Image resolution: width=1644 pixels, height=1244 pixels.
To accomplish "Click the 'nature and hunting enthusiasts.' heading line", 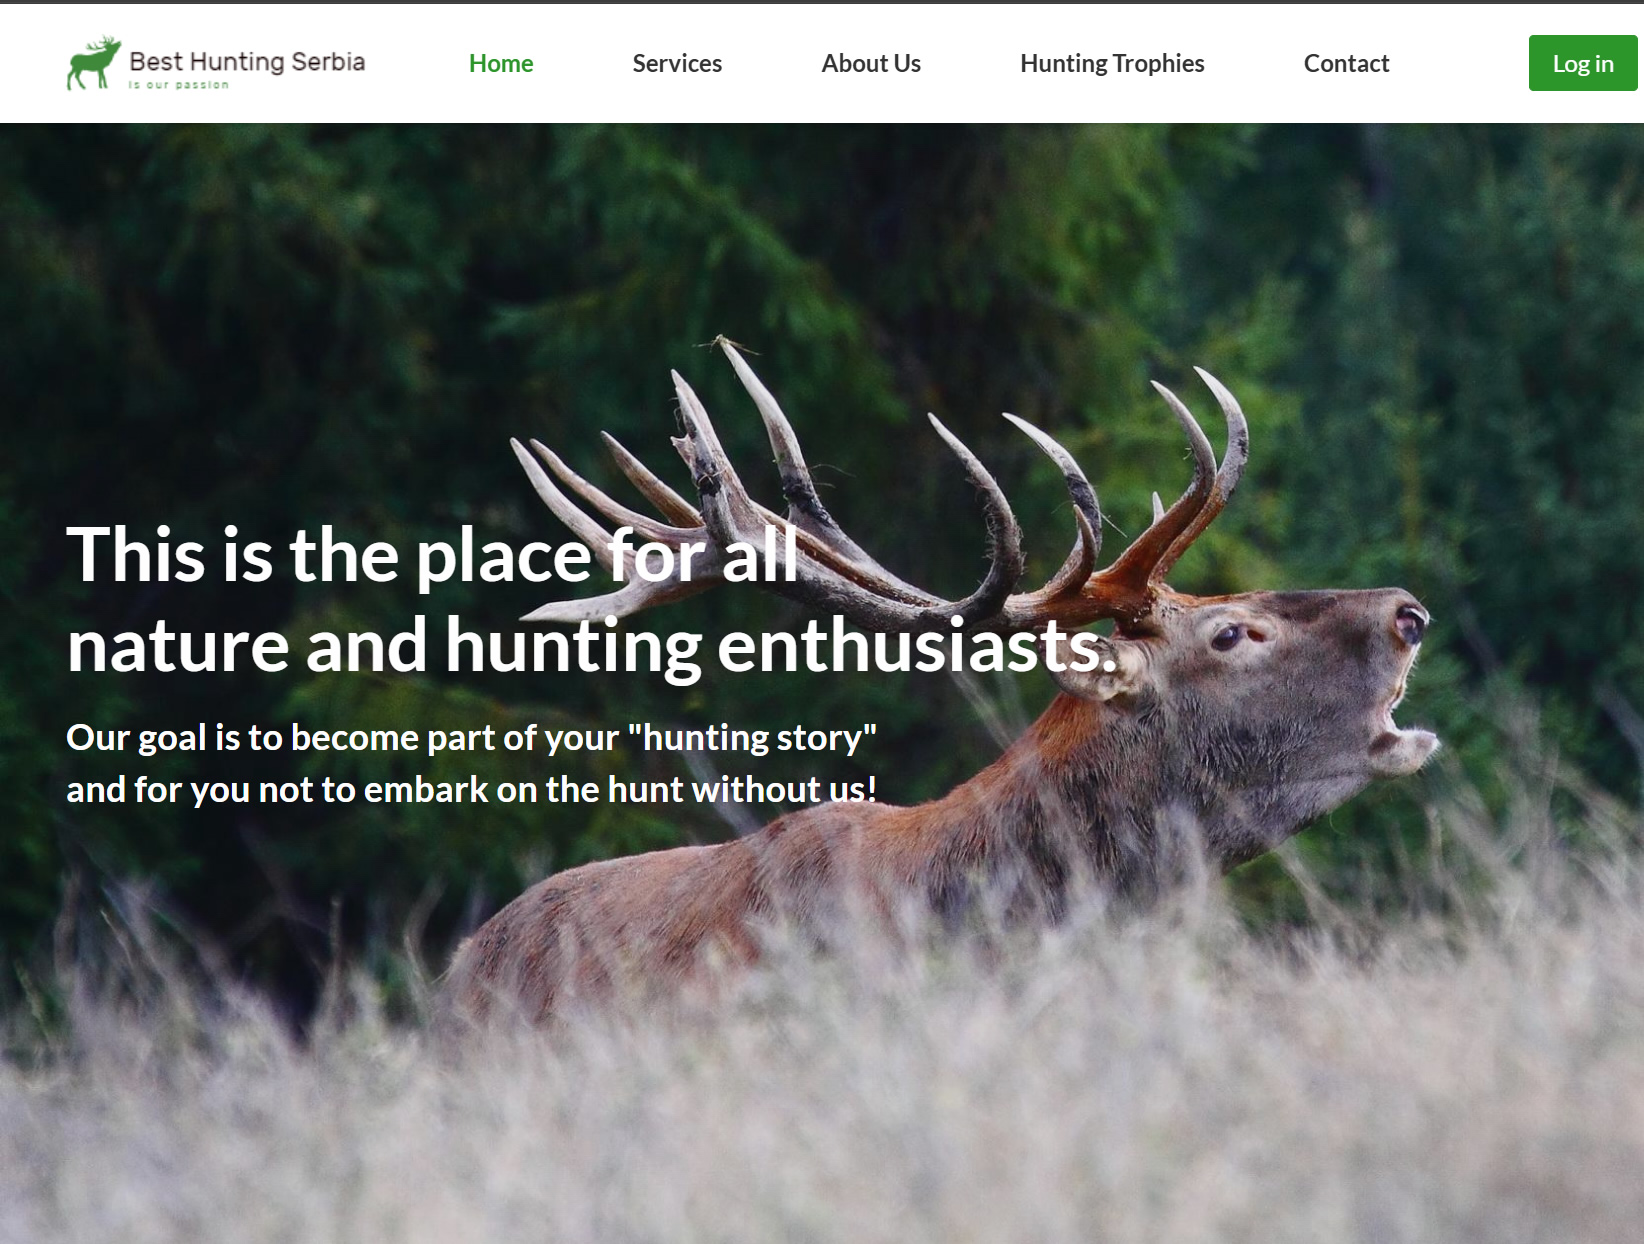I will [591, 646].
